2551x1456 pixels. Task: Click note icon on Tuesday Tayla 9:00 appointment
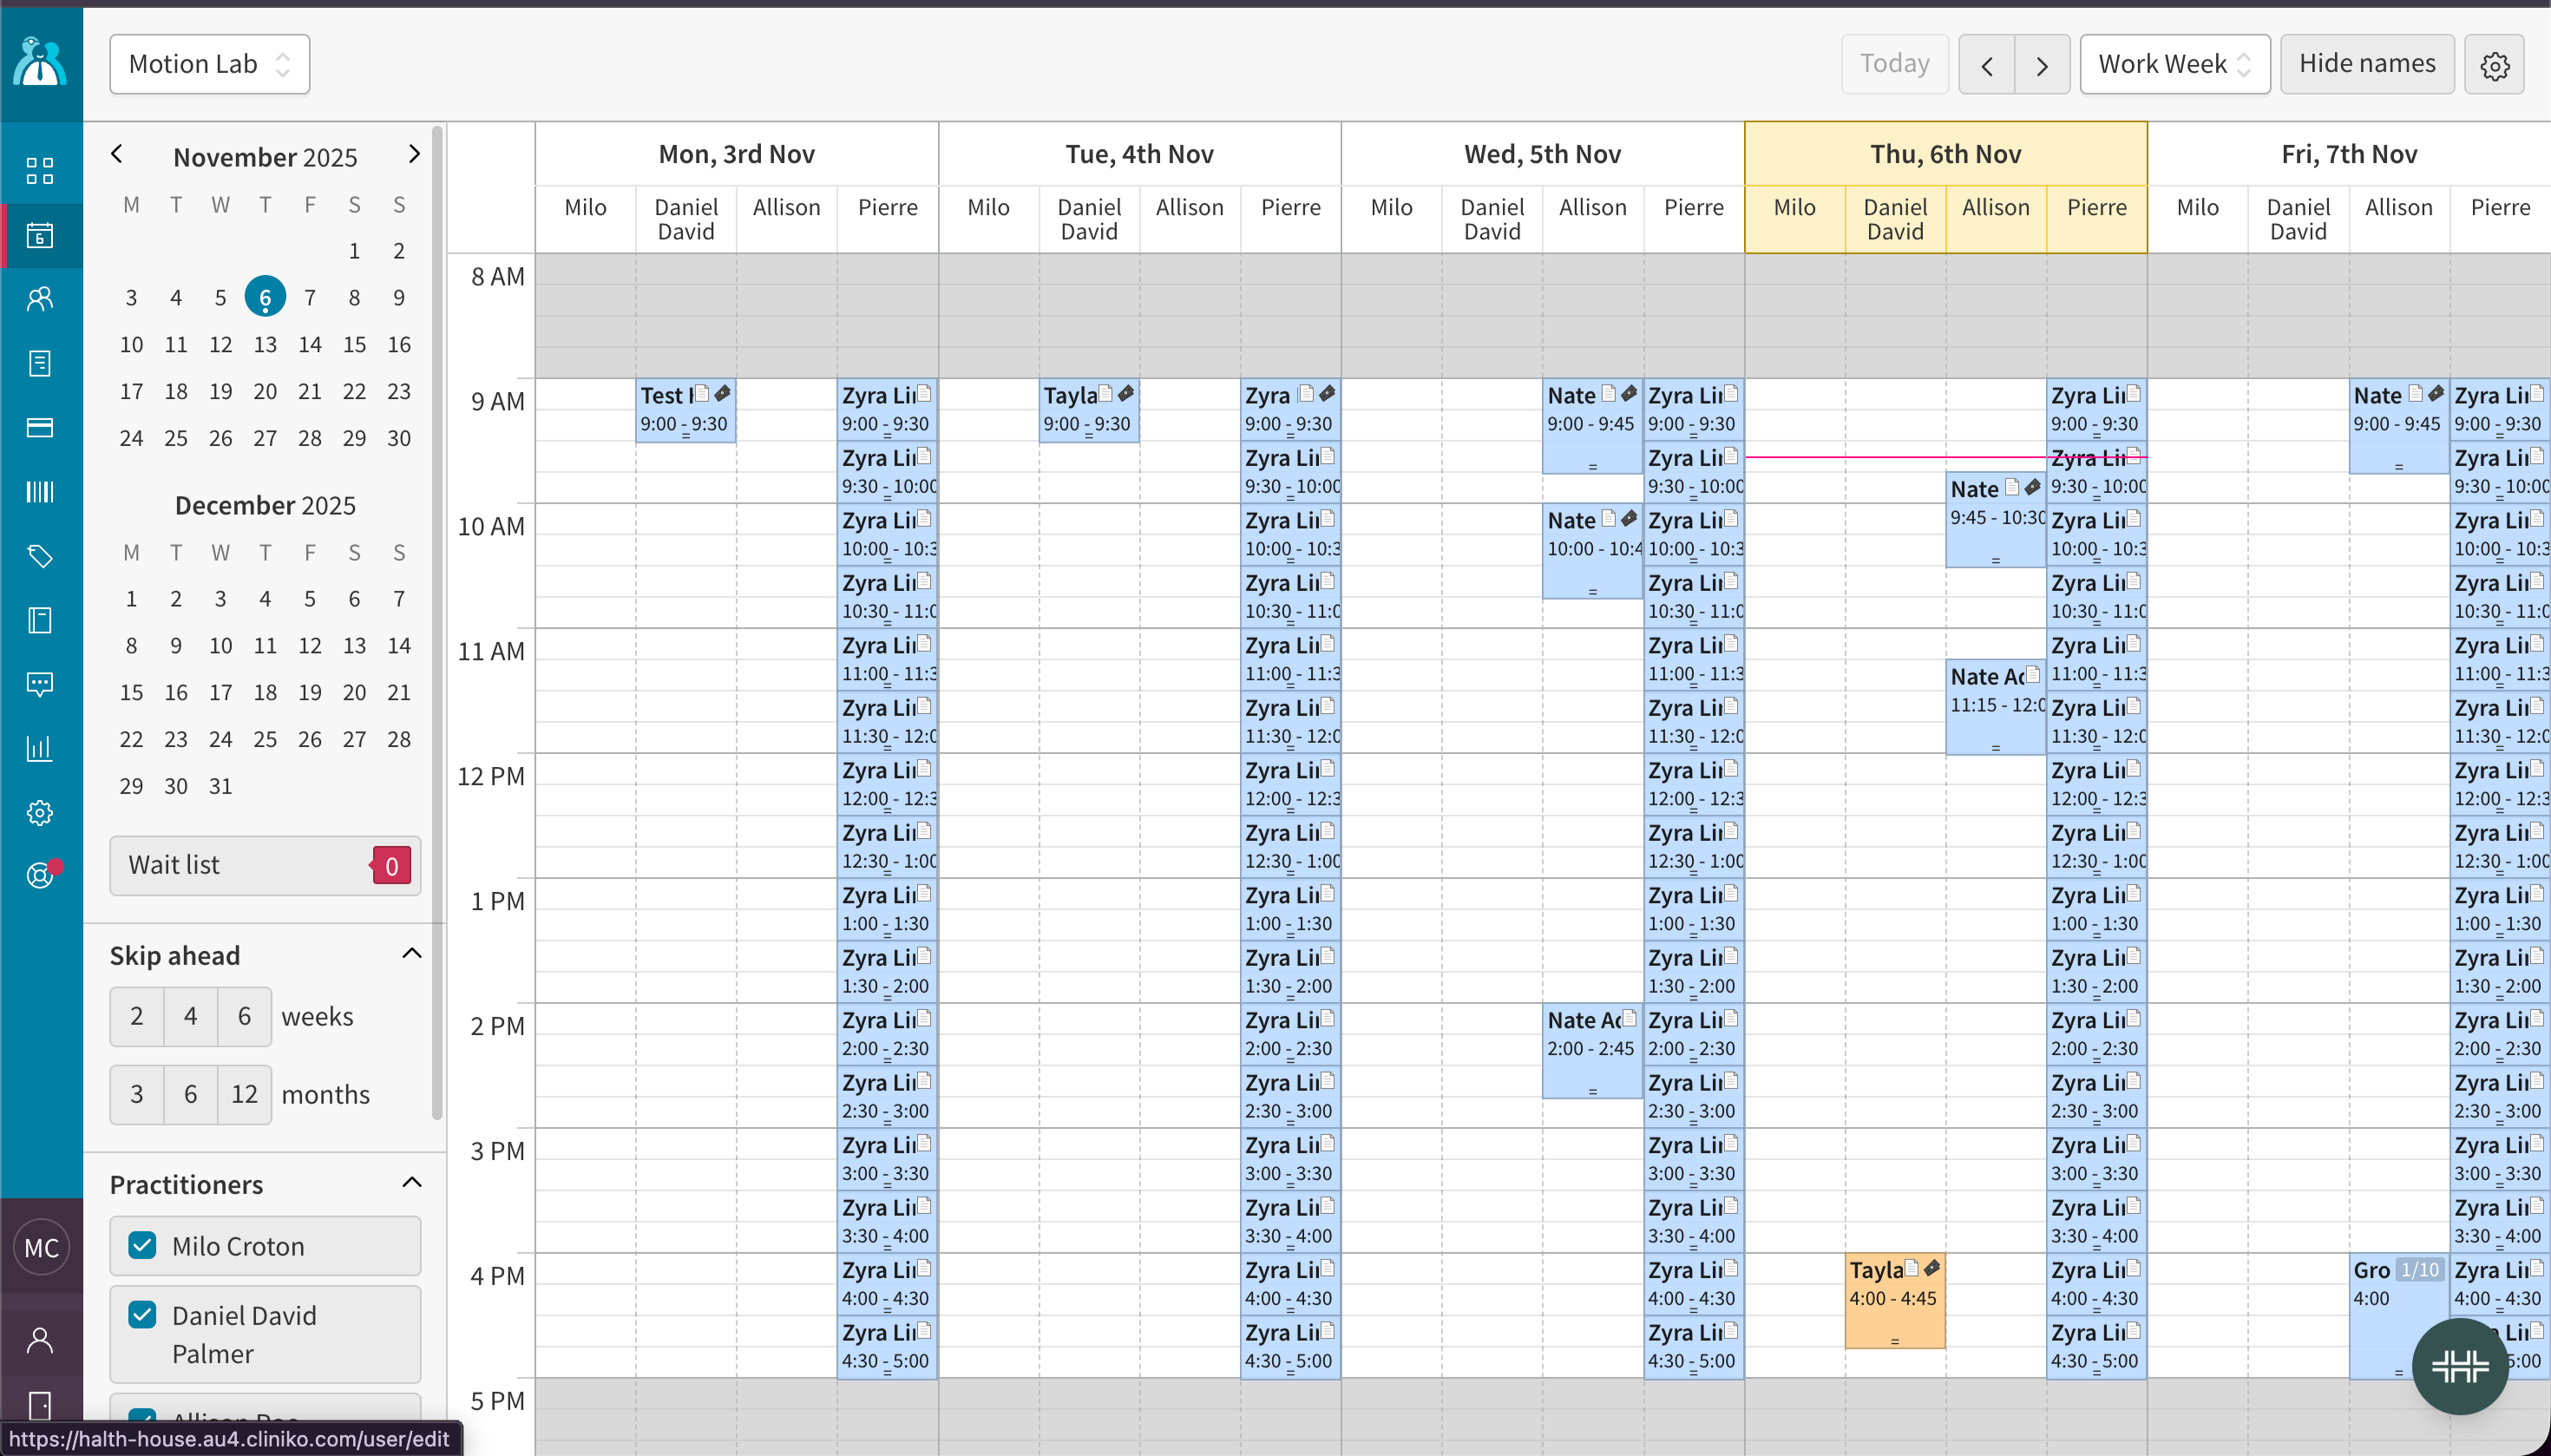click(x=1105, y=393)
